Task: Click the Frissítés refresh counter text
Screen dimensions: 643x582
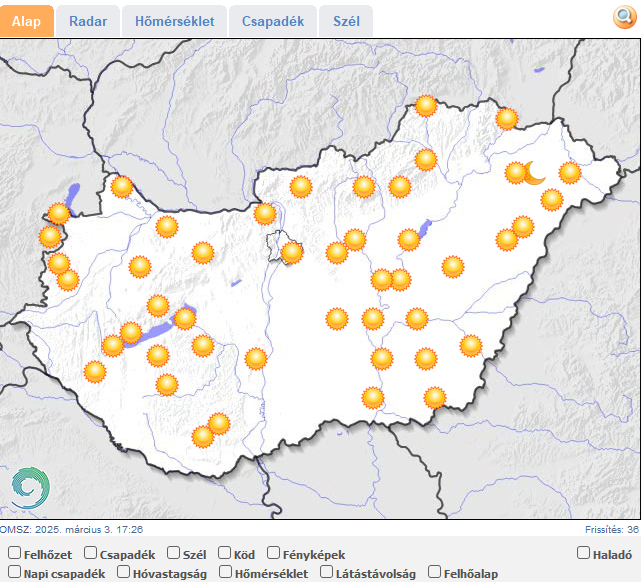Action: pos(611,530)
